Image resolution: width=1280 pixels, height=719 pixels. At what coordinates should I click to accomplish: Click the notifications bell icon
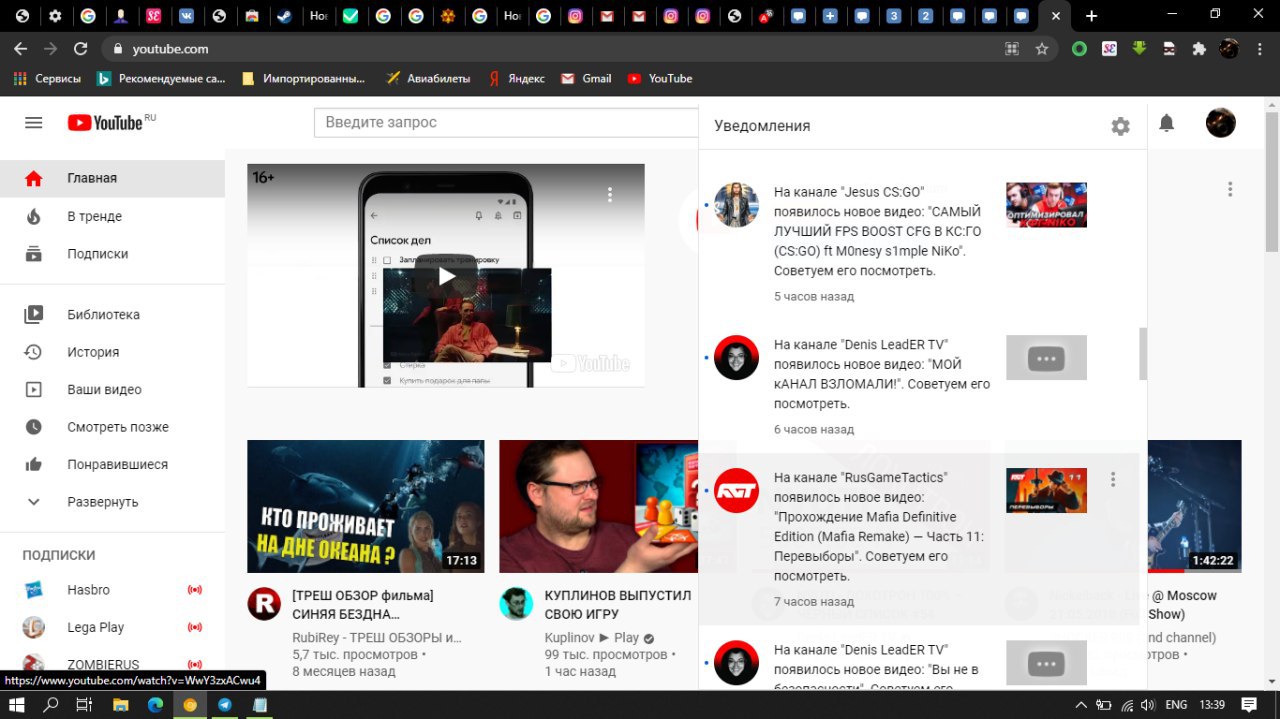point(1166,123)
